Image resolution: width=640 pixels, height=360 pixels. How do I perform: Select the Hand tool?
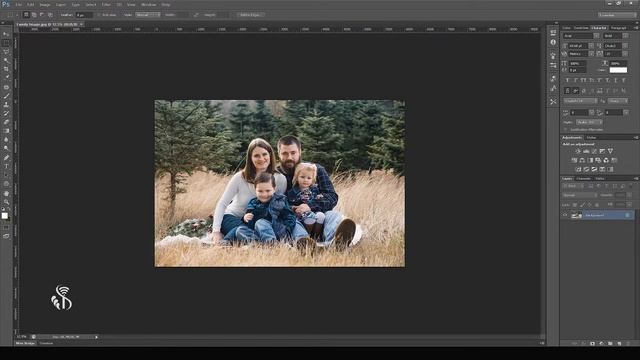pyautogui.click(x=6, y=193)
